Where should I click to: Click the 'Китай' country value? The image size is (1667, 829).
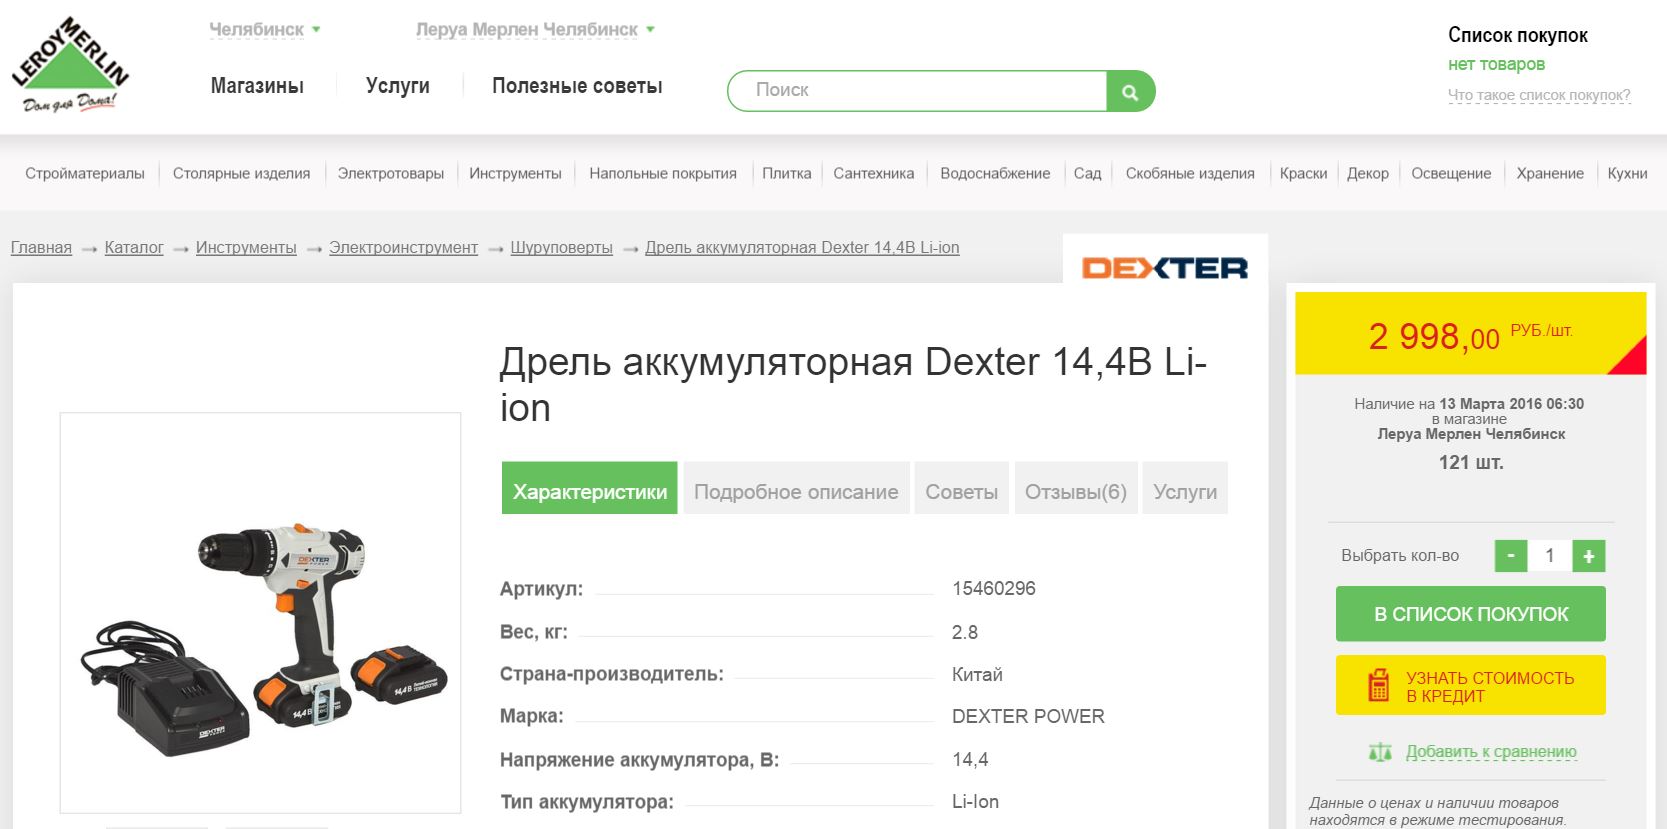977,675
